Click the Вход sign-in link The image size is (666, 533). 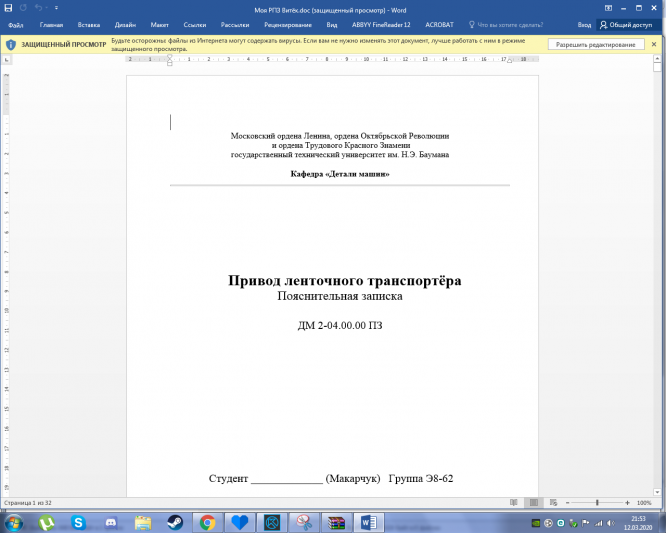(x=583, y=24)
